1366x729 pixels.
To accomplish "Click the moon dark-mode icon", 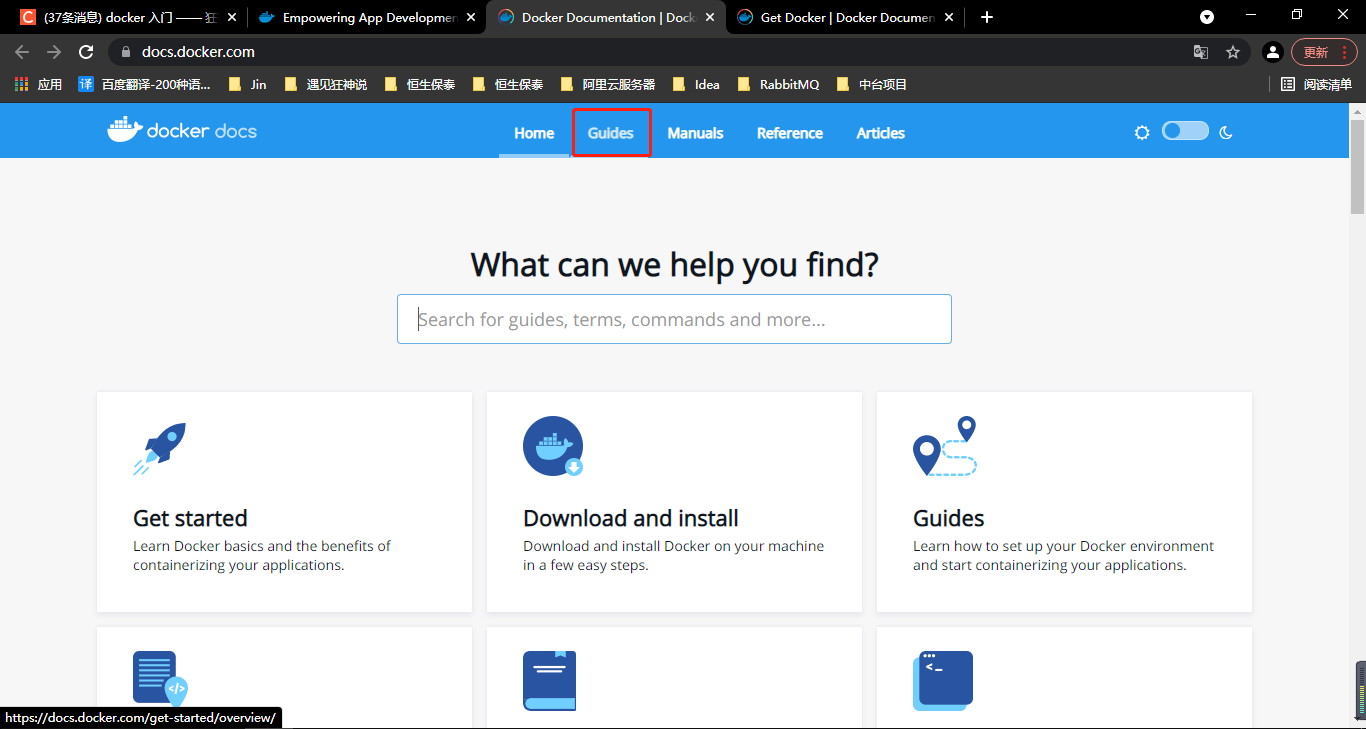I will [x=1226, y=132].
